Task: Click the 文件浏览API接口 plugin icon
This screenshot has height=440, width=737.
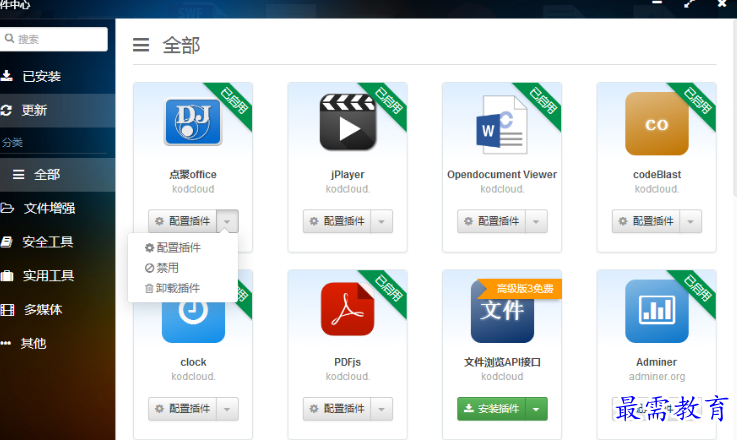Action: (502, 311)
